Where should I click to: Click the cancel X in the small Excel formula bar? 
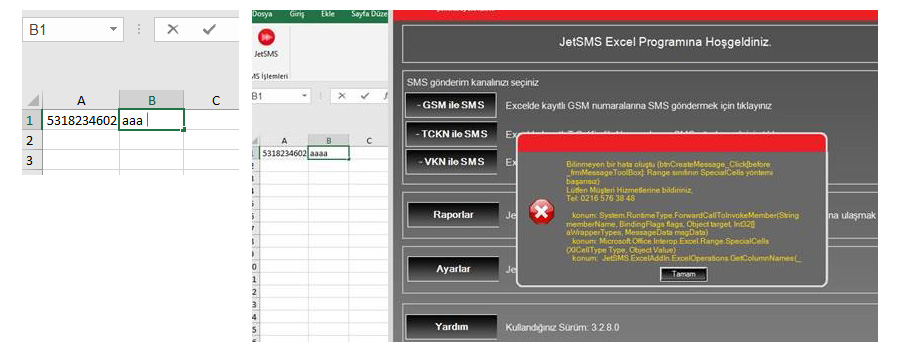click(342, 96)
